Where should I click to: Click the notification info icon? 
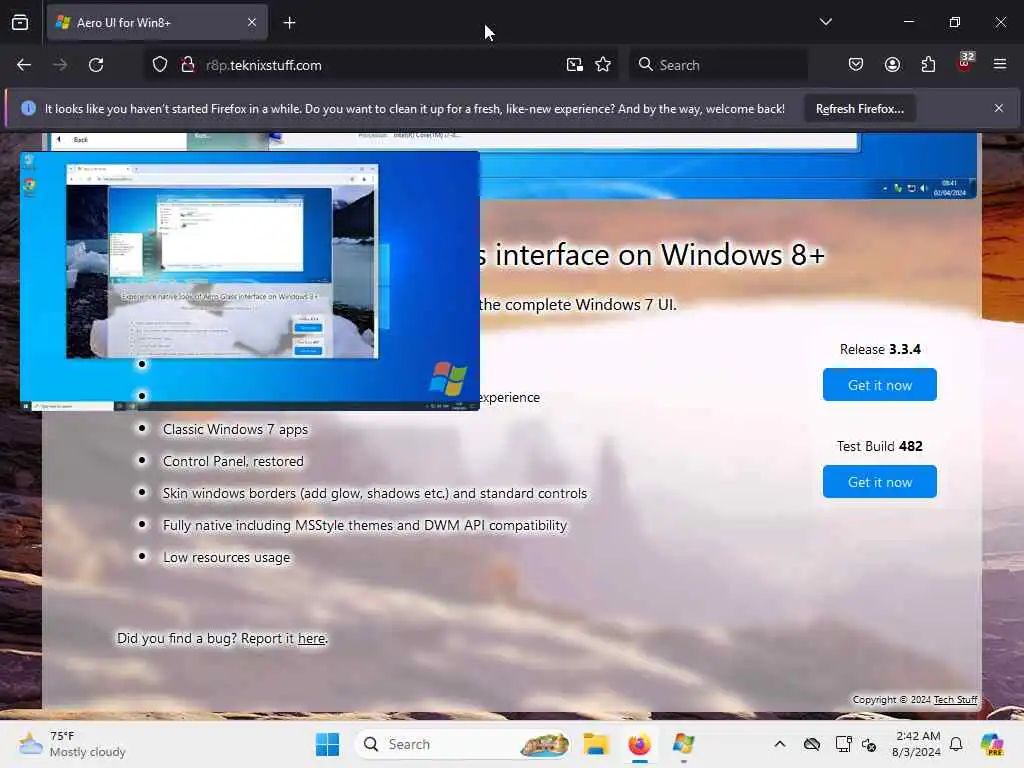click(28, 108)
